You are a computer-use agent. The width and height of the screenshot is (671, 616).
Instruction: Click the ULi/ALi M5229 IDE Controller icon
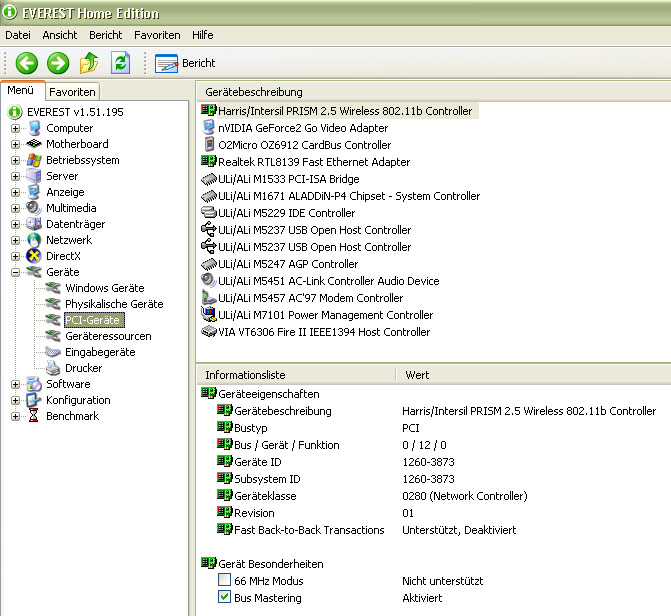point(208,212)
